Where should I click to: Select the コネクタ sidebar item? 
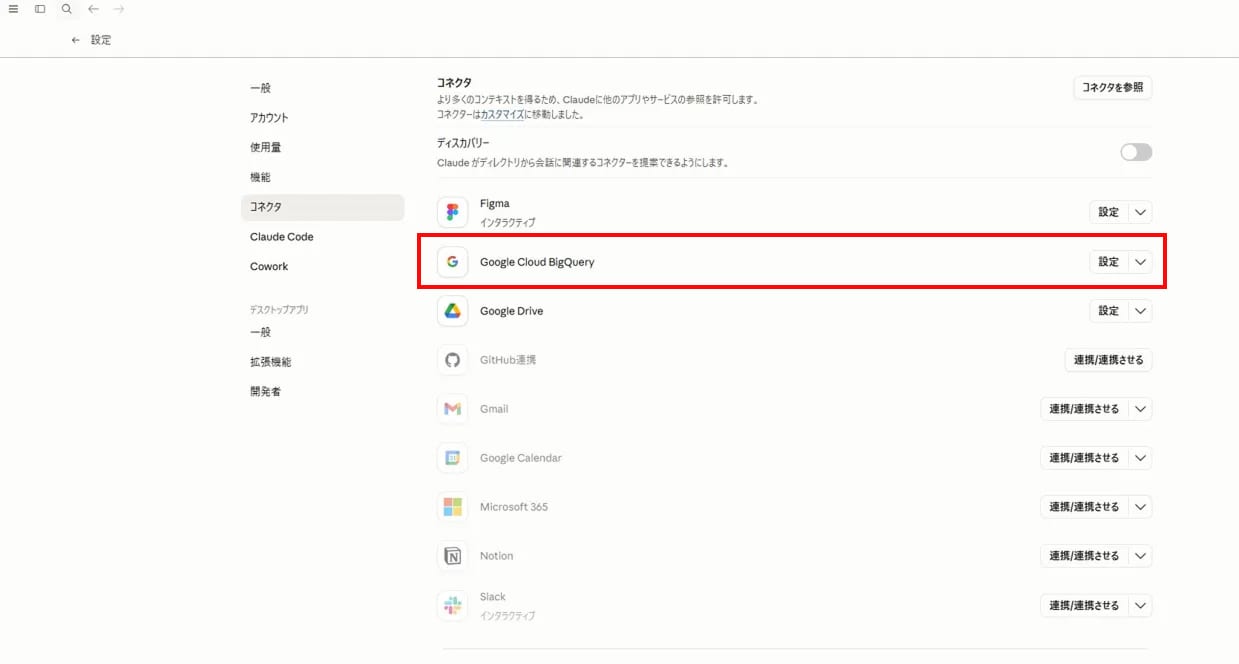coord(322,207)
